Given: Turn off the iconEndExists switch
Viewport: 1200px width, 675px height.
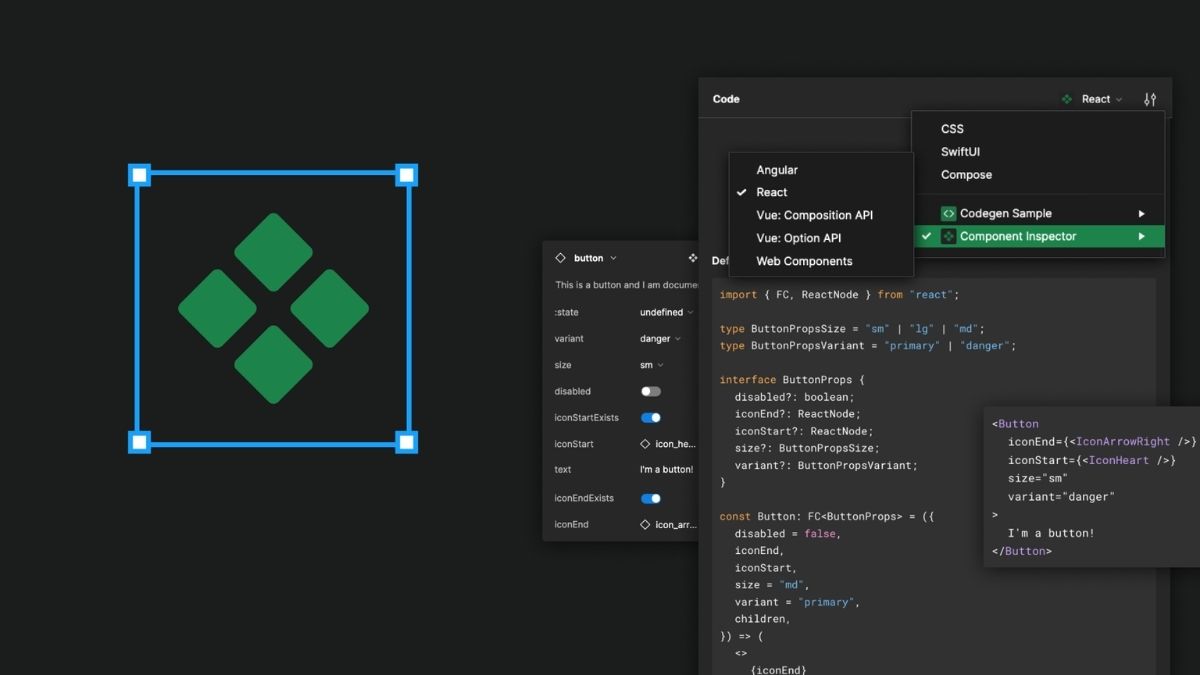Looking at the screenshot, I should [x=651, y=498].
